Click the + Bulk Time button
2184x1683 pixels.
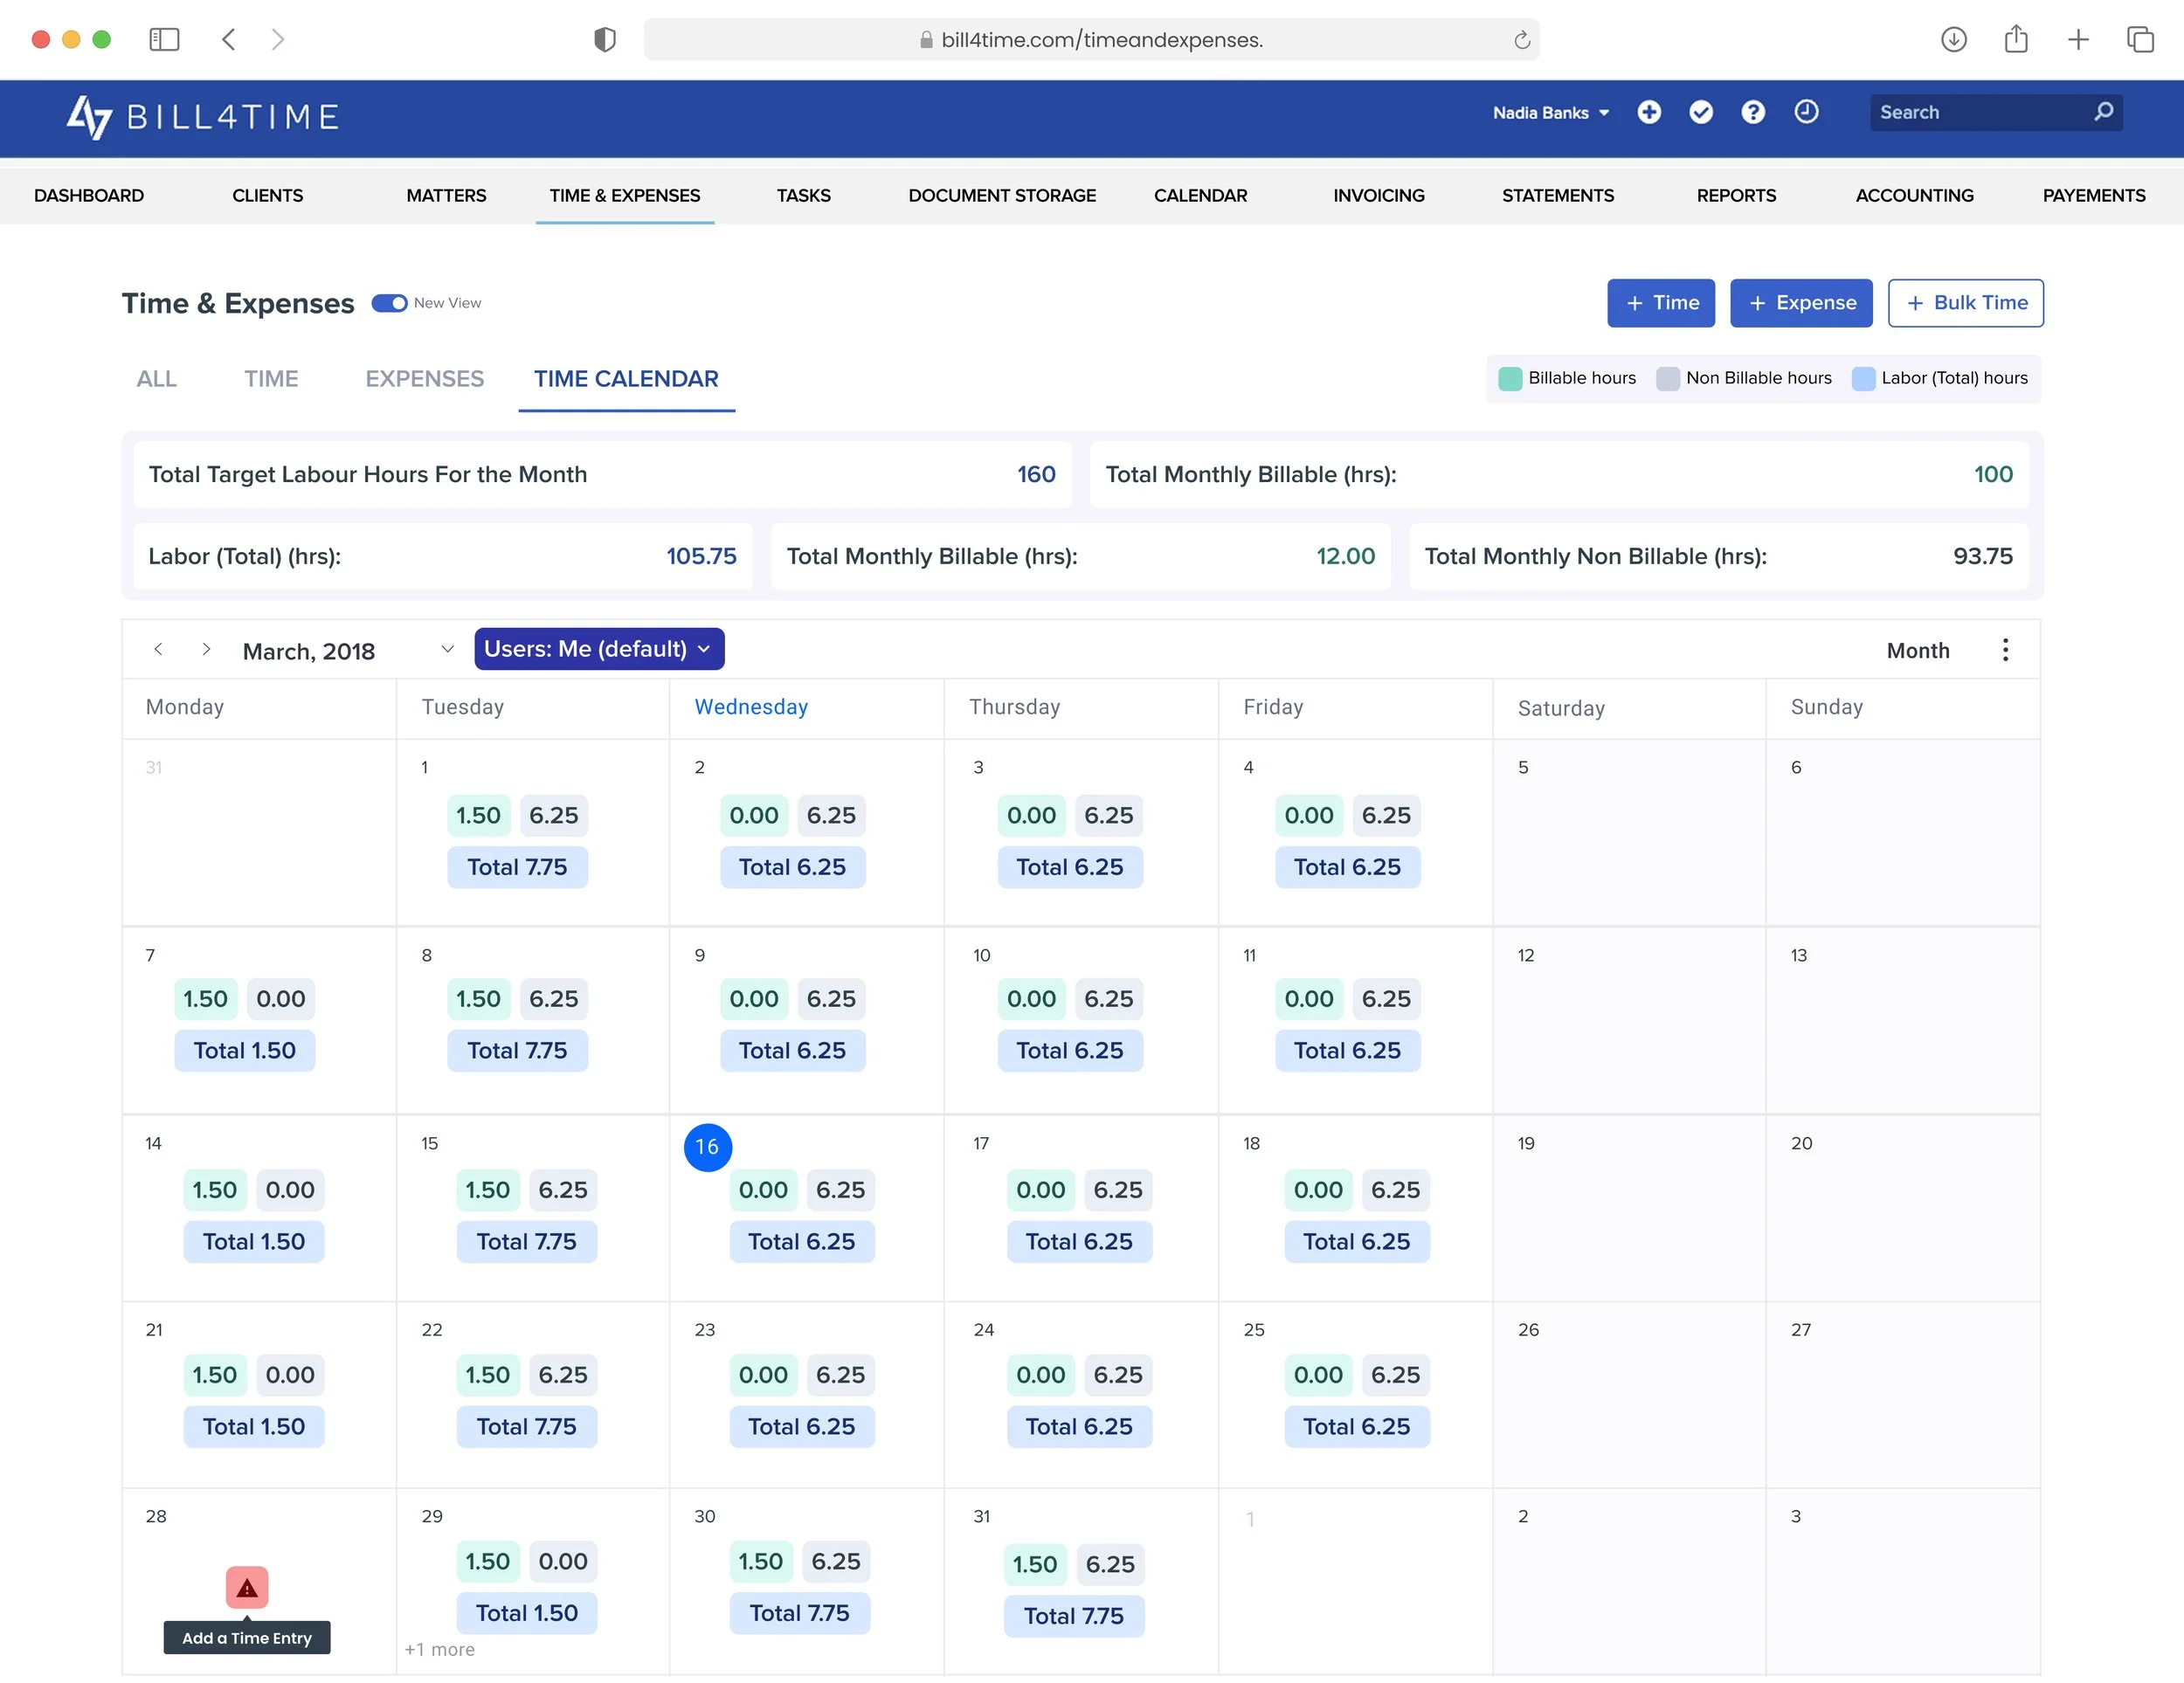point(1964,303)
